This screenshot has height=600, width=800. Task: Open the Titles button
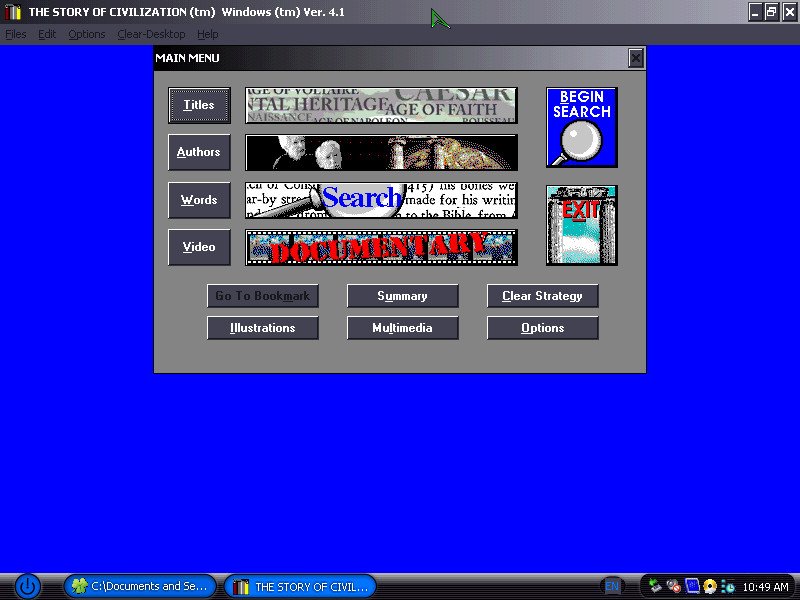[x=199, y=105]
